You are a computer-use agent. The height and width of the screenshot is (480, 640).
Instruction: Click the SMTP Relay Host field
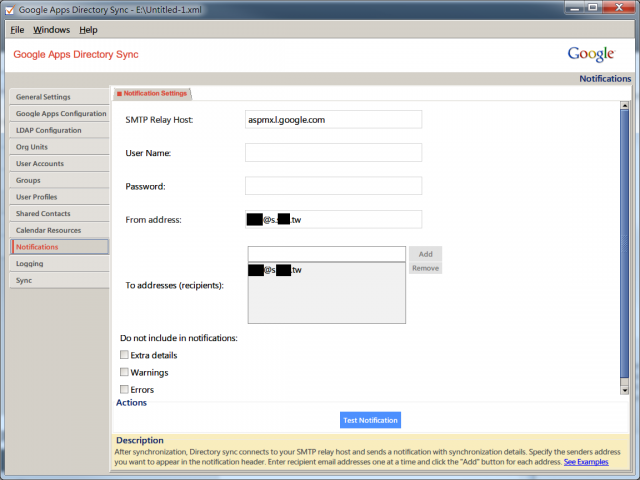333,120
